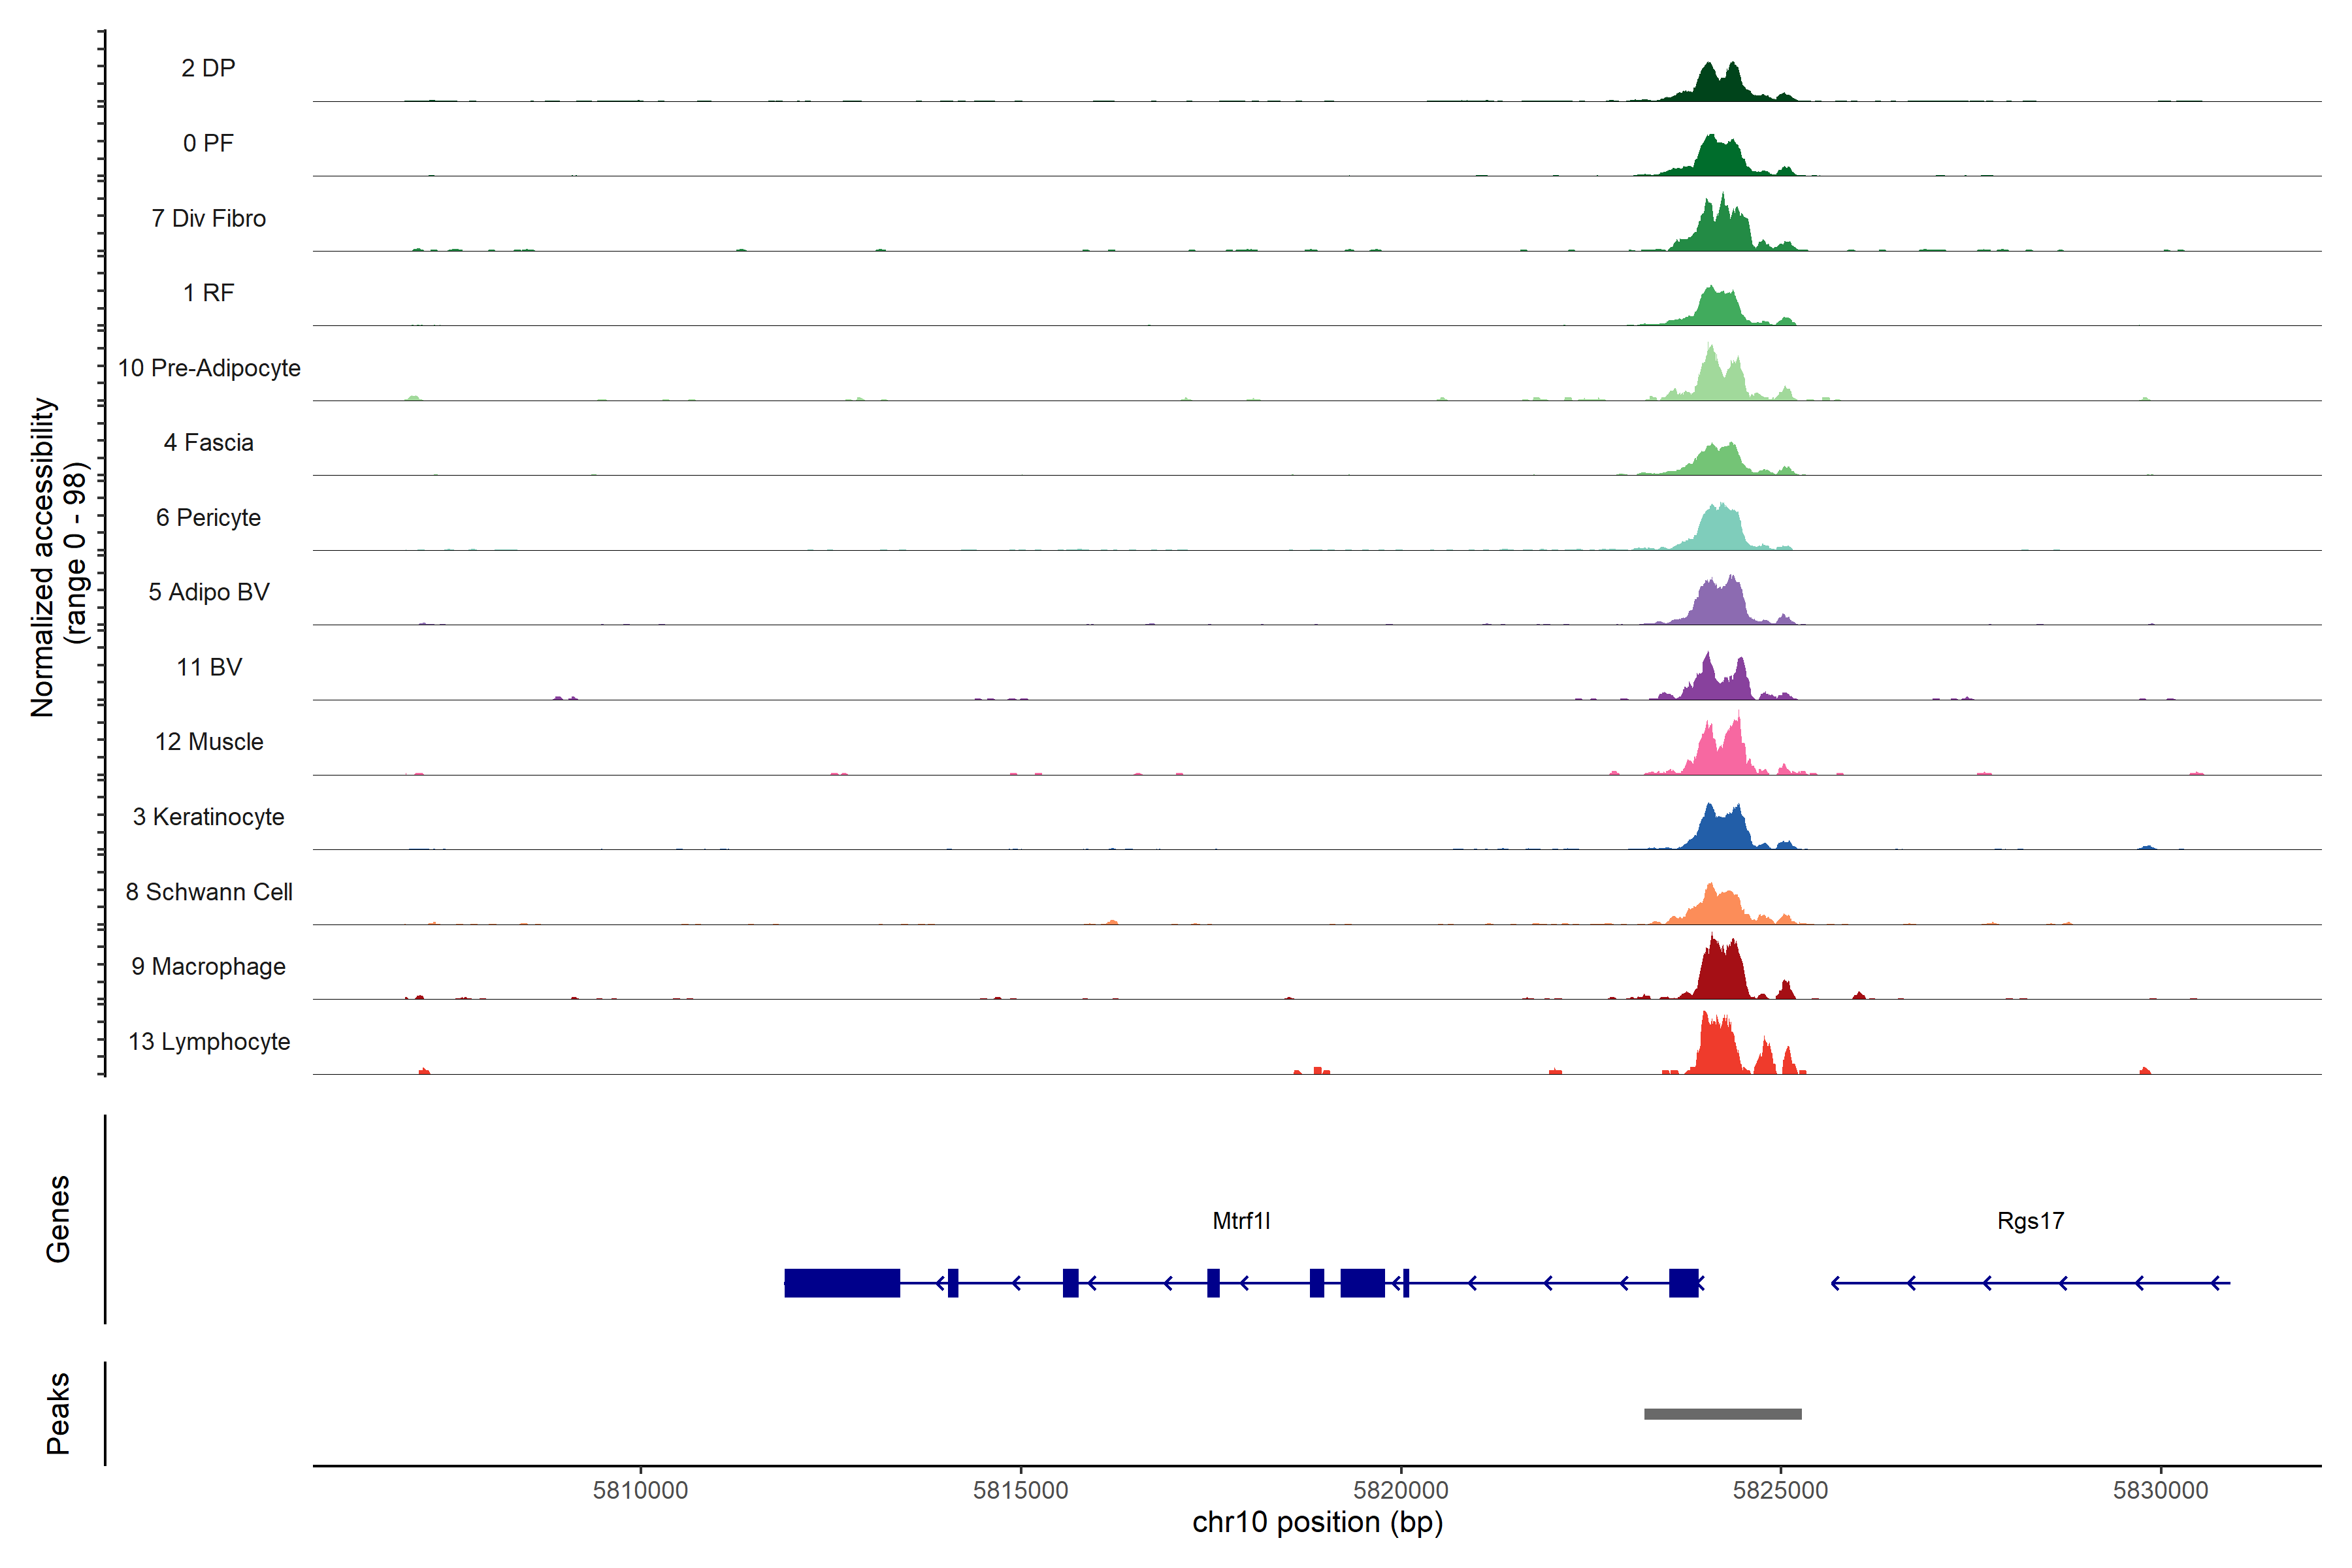The image size is (2352, 1568).
Task: Click the gray peak region bar
Action: [x=1722, y=1414]
